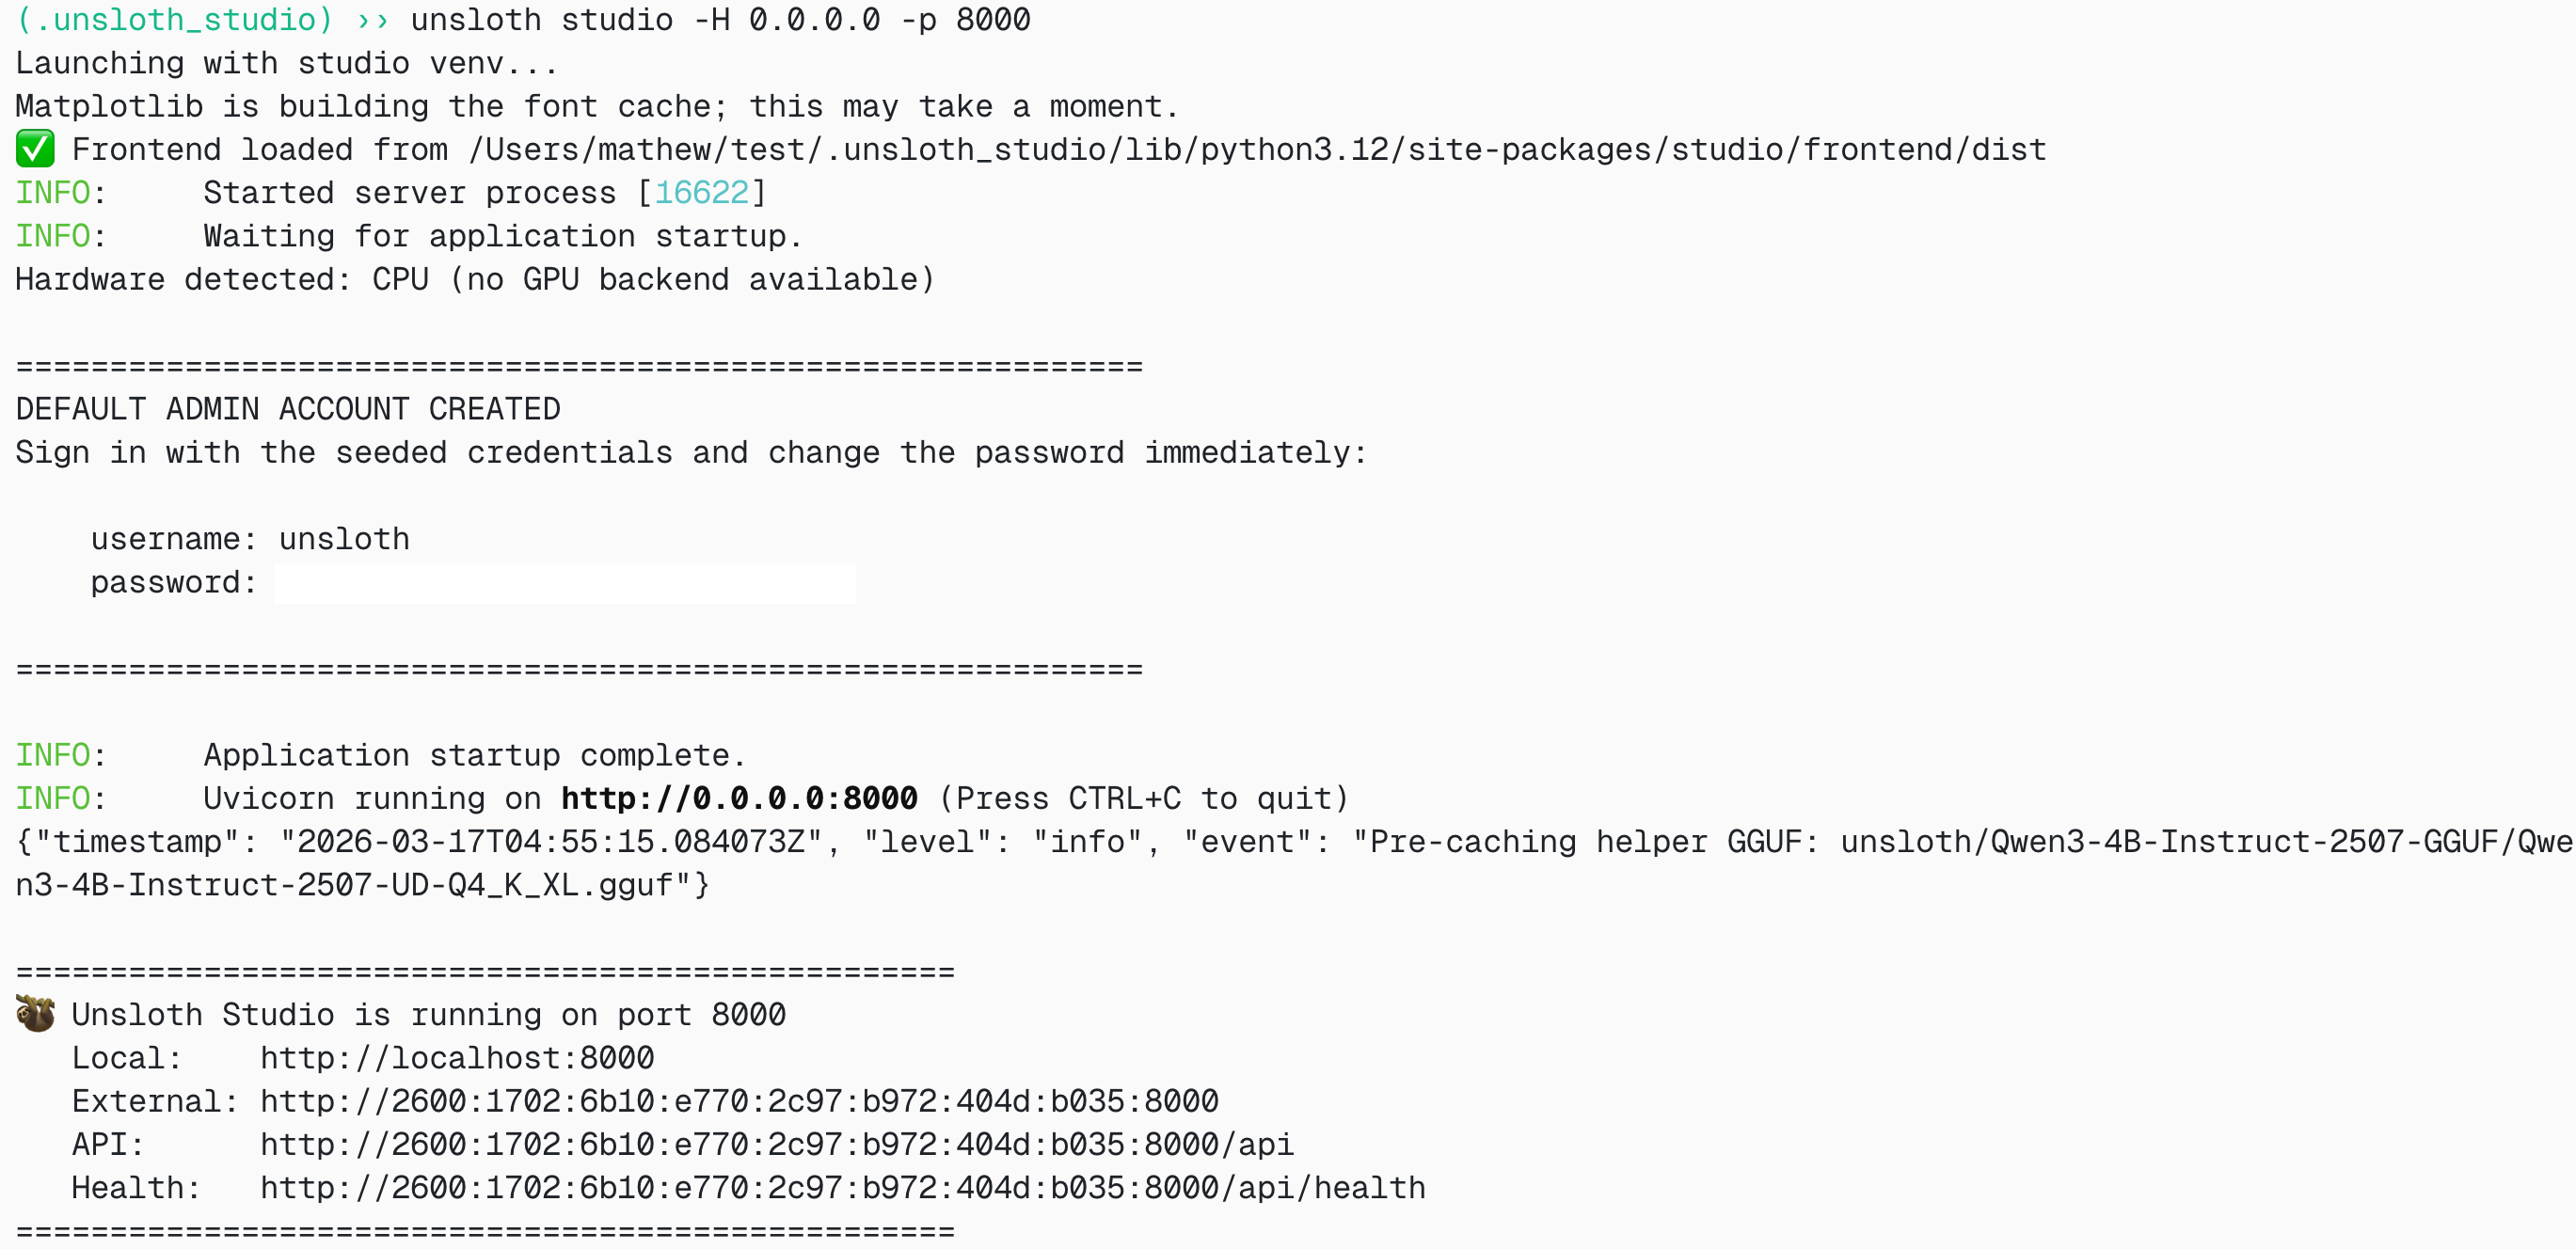Click the (.unsloth_studio) venv prompt

pyautogui.click(x=174, y=20)
